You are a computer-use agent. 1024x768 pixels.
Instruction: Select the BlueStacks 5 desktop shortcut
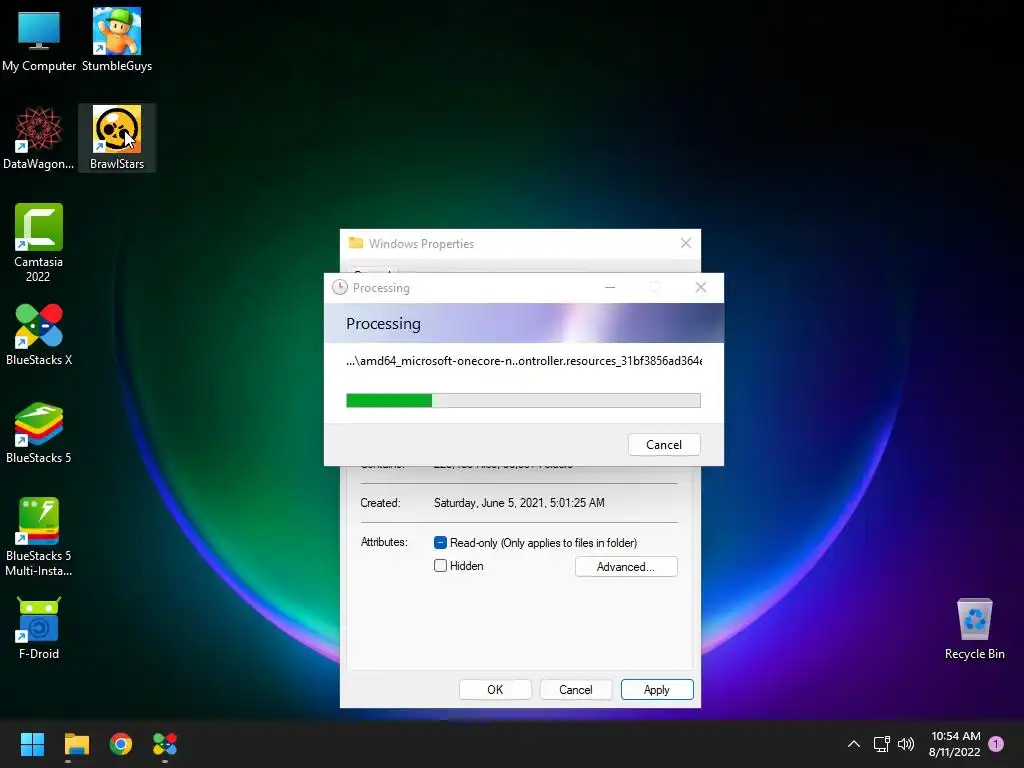point(39,432)
